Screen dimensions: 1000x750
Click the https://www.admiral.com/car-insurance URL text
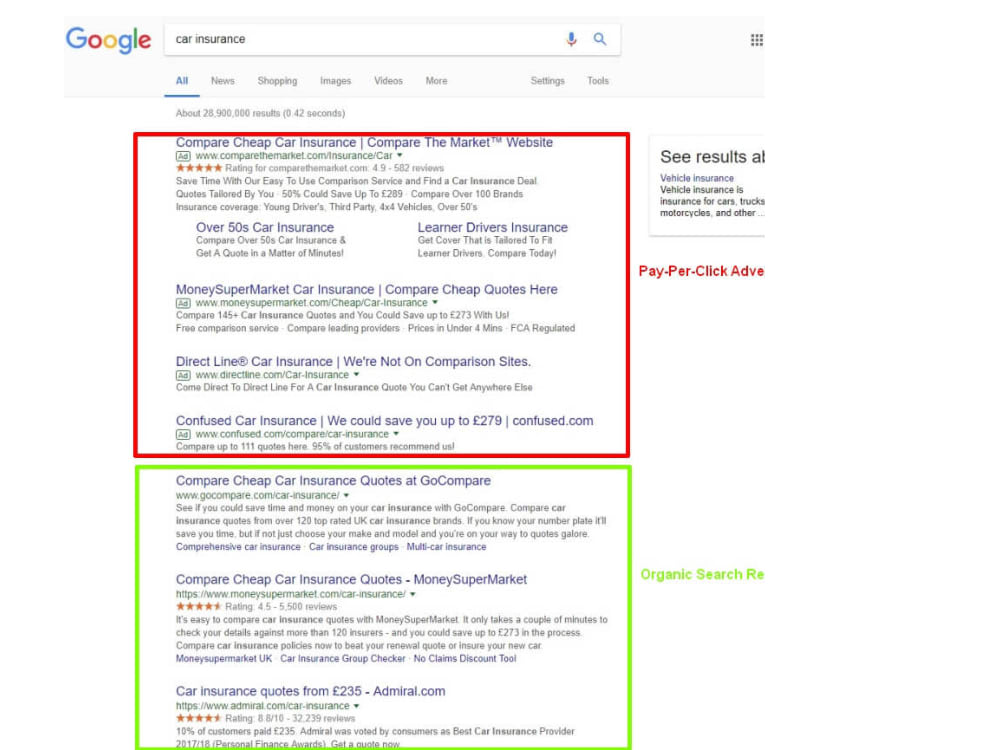(262, 706)
